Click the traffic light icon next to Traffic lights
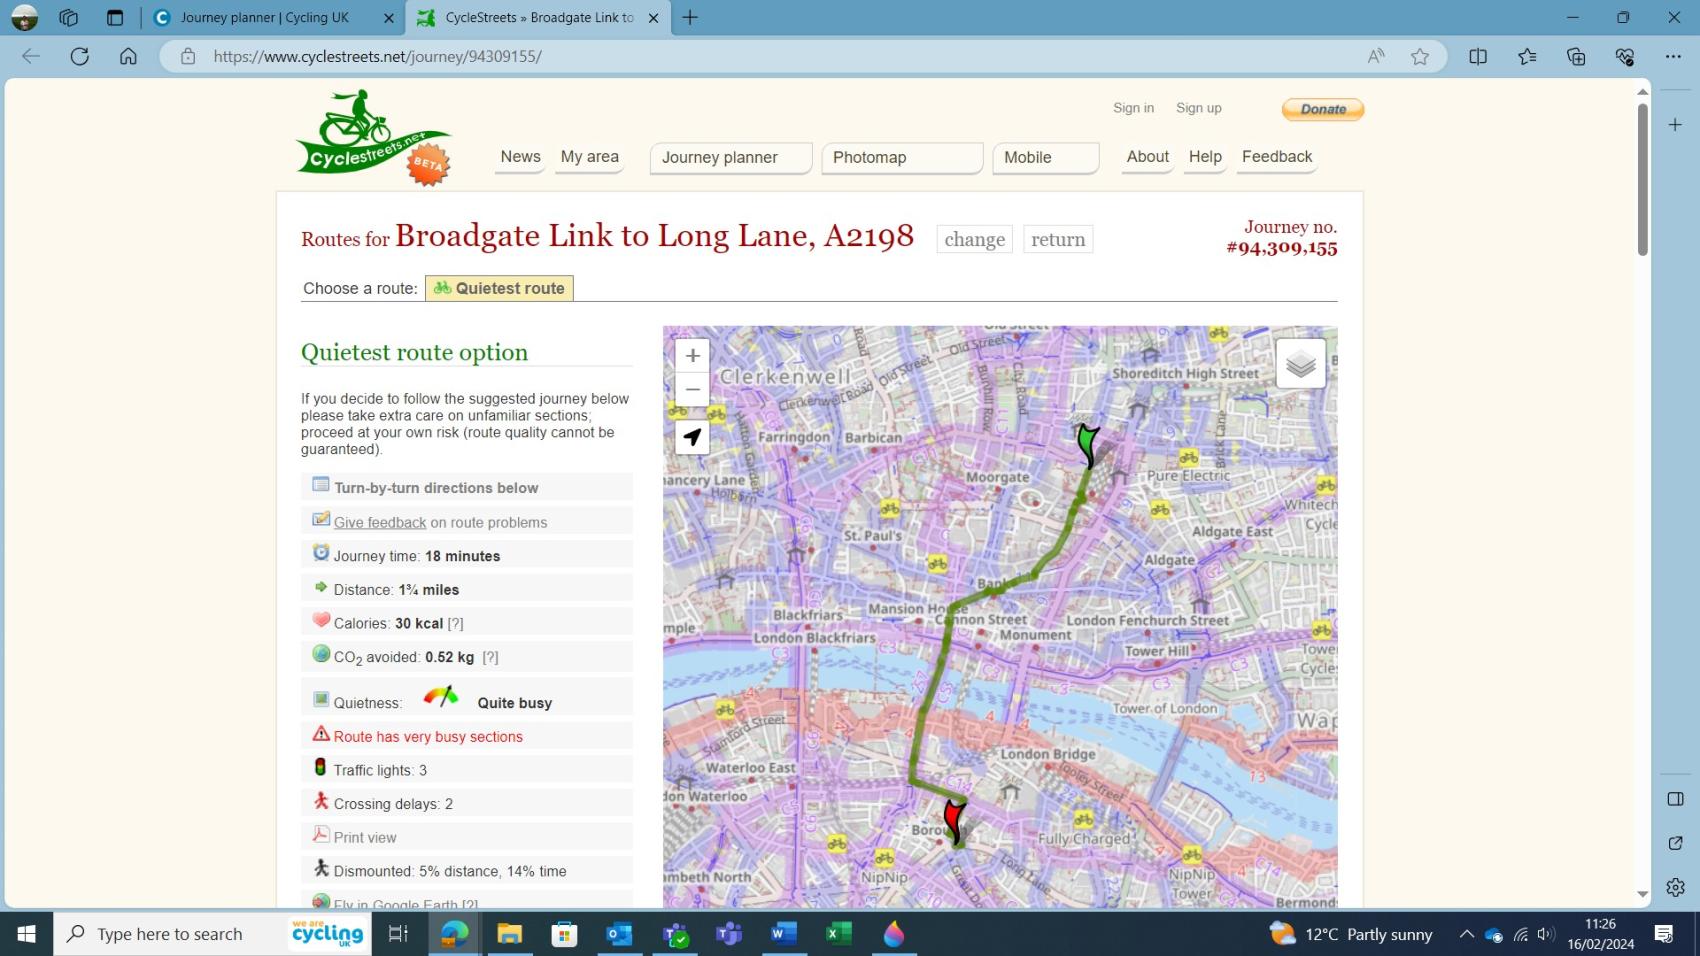The width and height of the screenshot is (1700, 956). [321, 768]
